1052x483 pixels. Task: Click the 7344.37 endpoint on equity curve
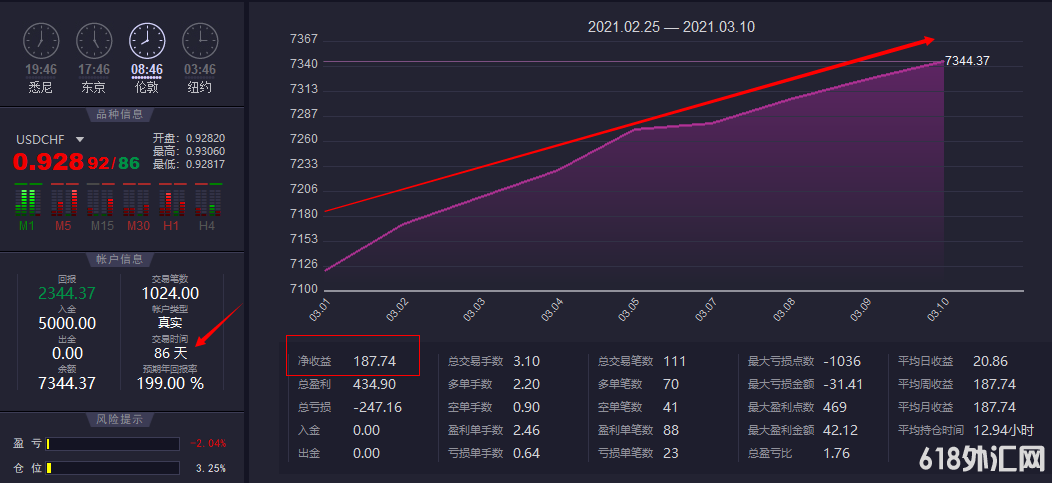point(941,62)
